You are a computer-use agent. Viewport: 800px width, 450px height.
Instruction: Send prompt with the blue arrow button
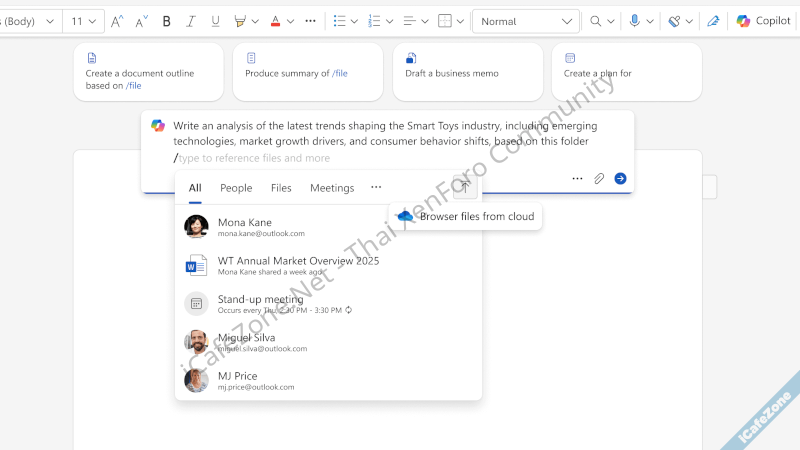tap(620, 179)
